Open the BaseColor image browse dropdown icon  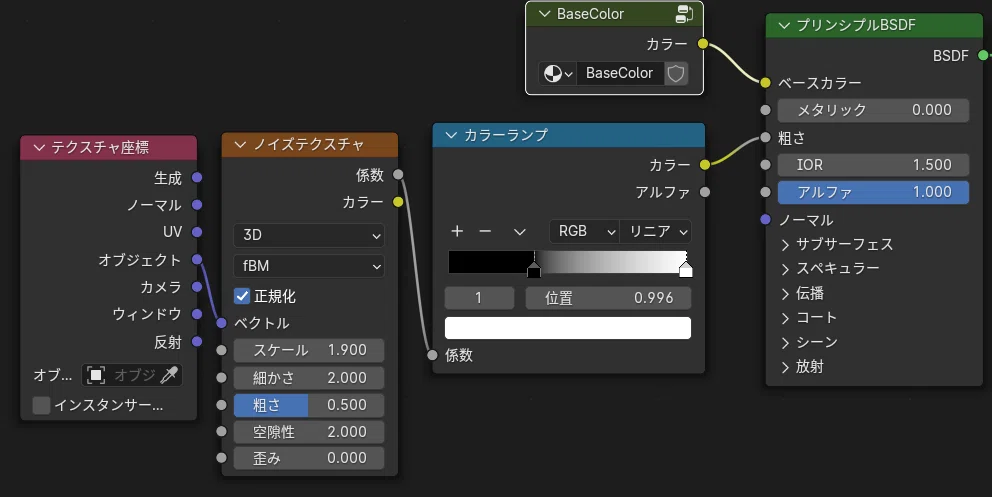coord(558,73)
